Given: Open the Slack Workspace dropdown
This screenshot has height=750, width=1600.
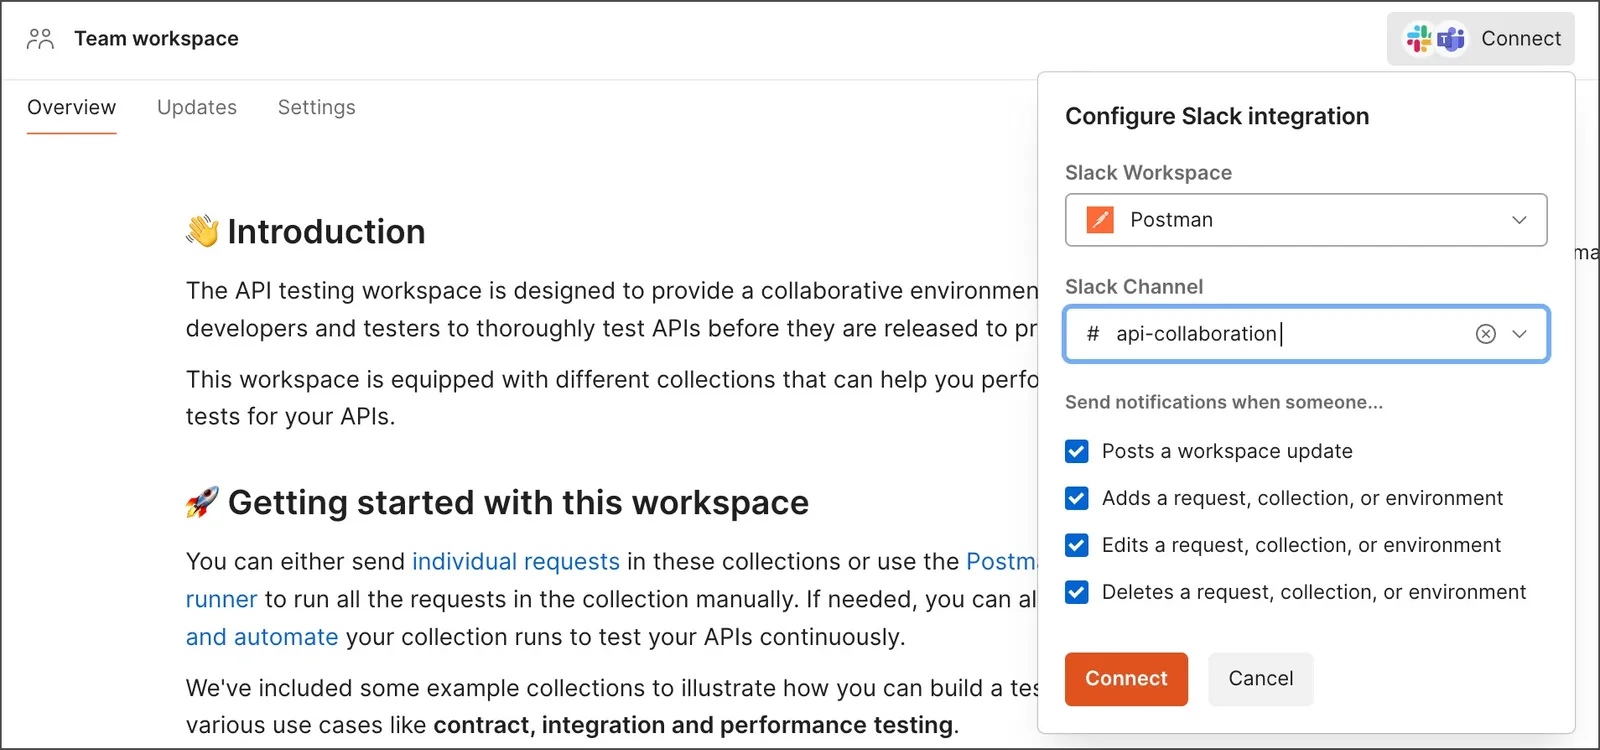Looking at the screenshot, I should (1306, 220).
